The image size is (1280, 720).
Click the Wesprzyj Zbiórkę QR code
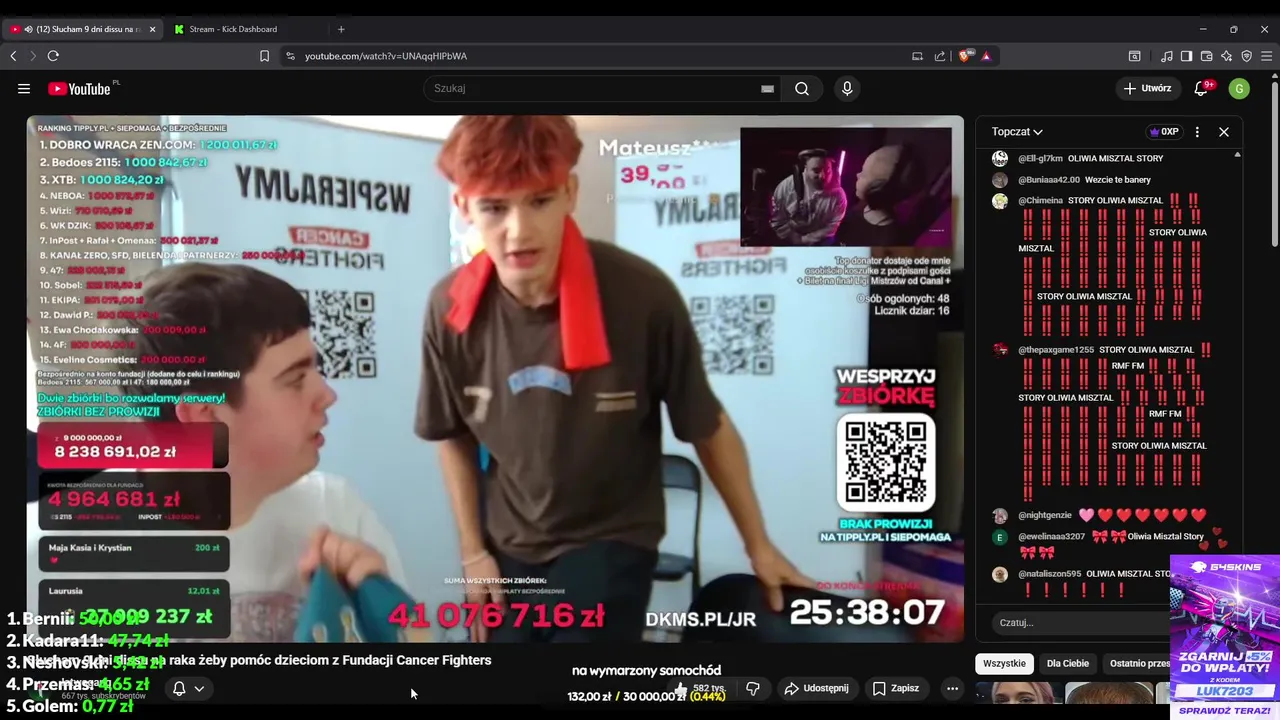[886, 461]
